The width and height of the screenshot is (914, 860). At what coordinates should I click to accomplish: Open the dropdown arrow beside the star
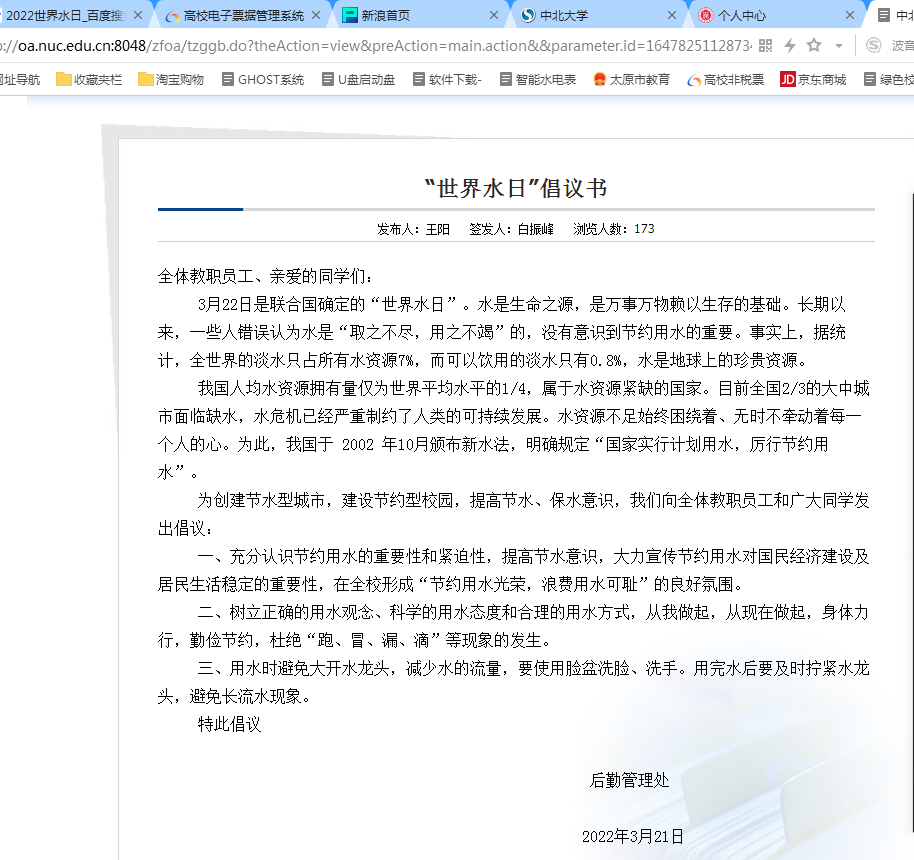[x=838, y=46]
